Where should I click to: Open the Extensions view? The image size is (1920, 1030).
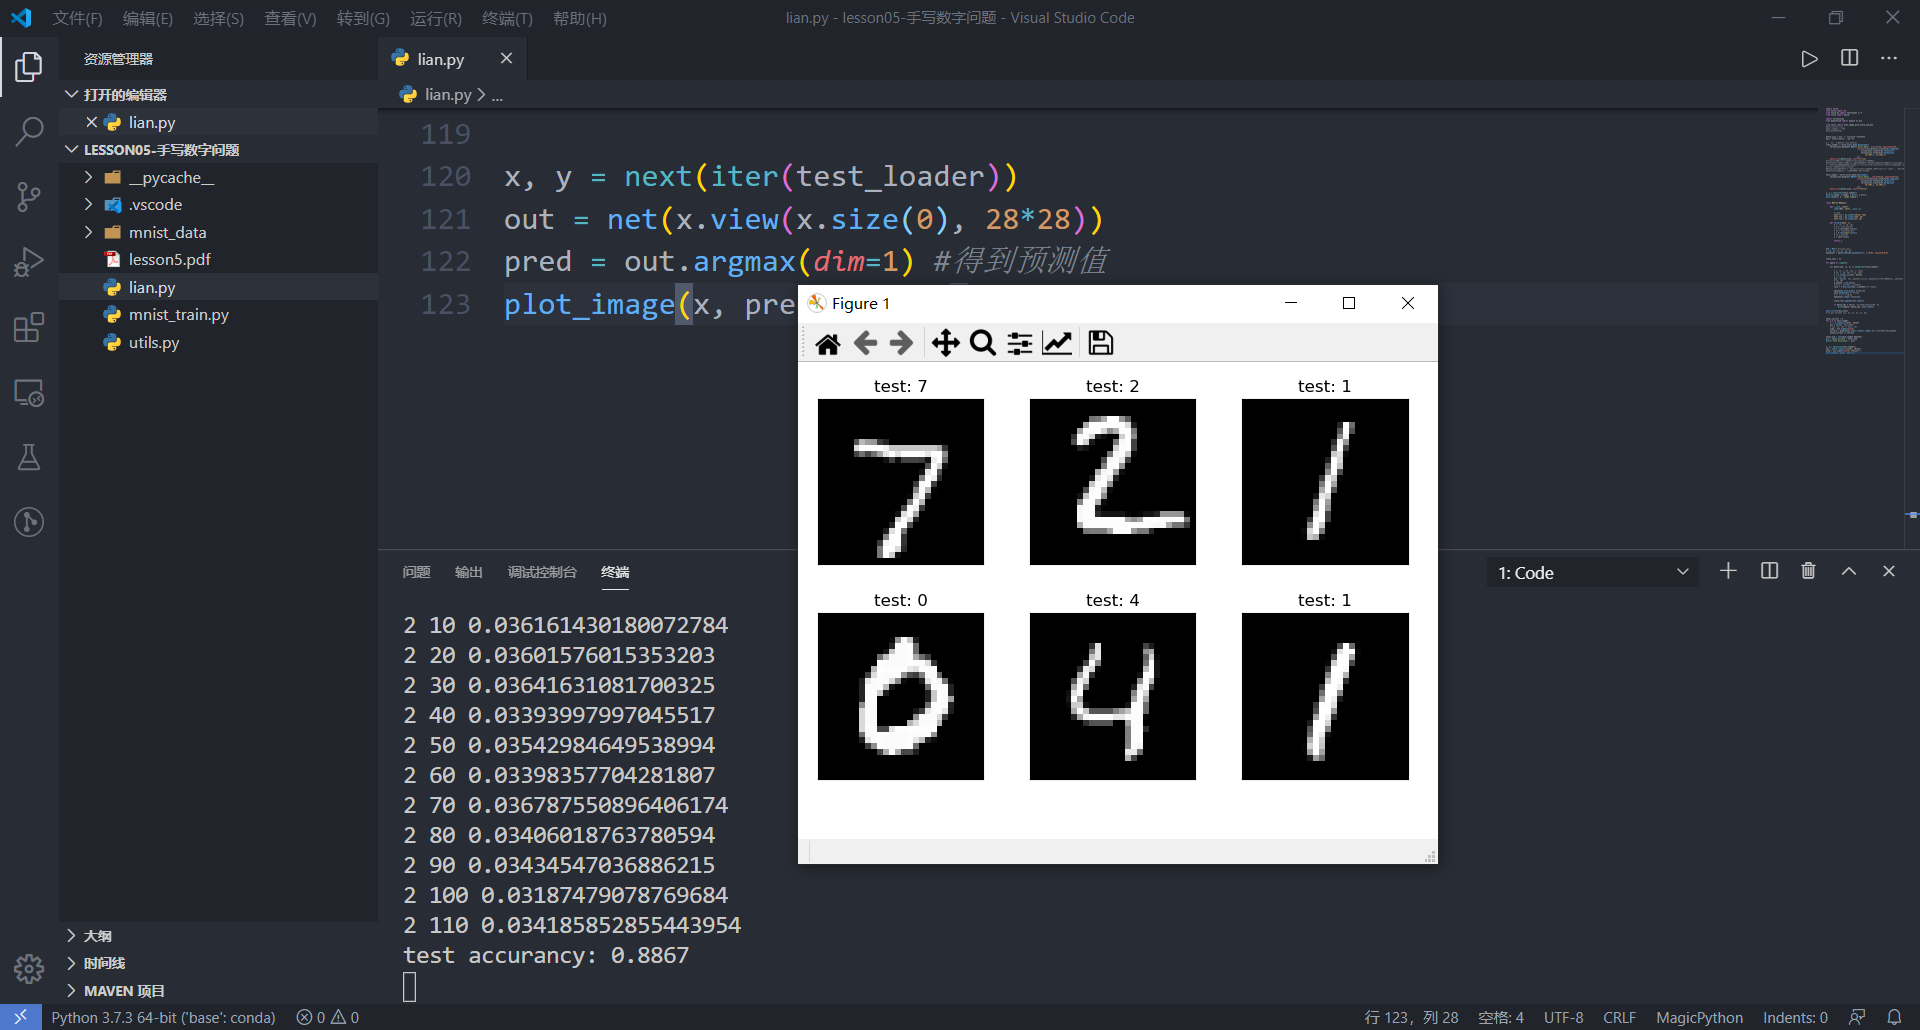pyautogui.click(x=28, y=327)
